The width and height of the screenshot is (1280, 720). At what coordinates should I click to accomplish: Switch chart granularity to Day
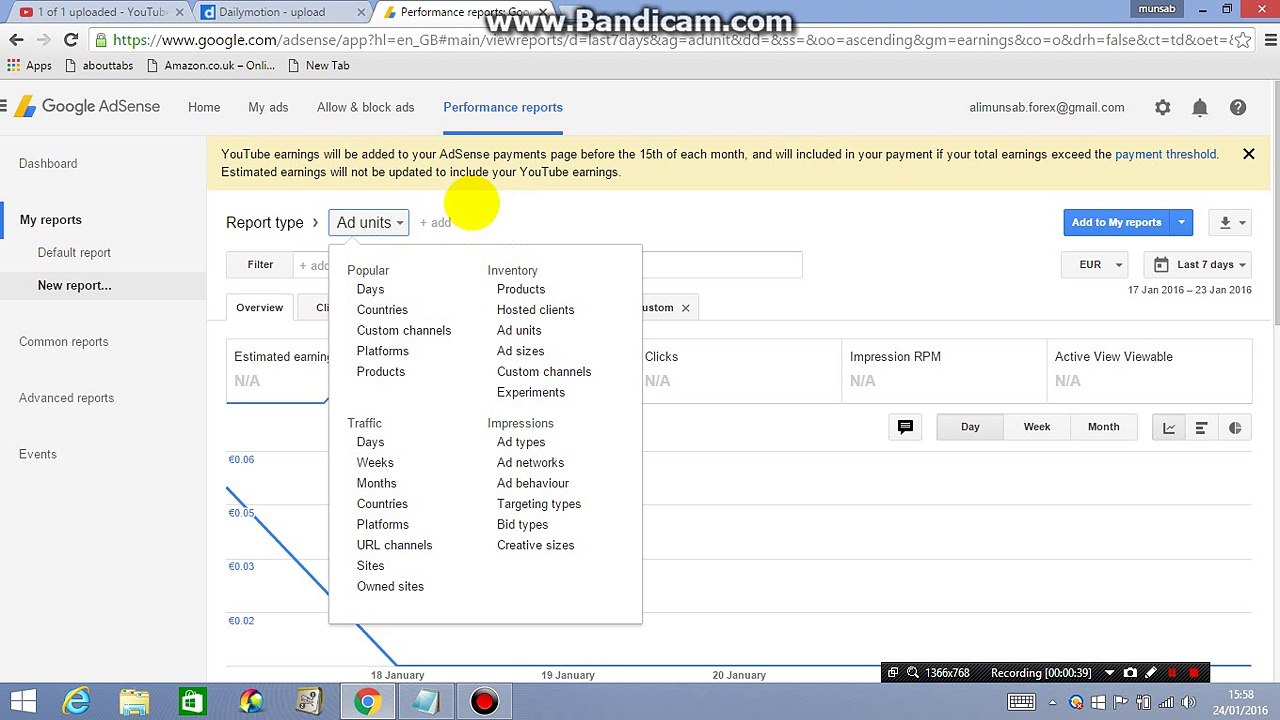(970, 427)
